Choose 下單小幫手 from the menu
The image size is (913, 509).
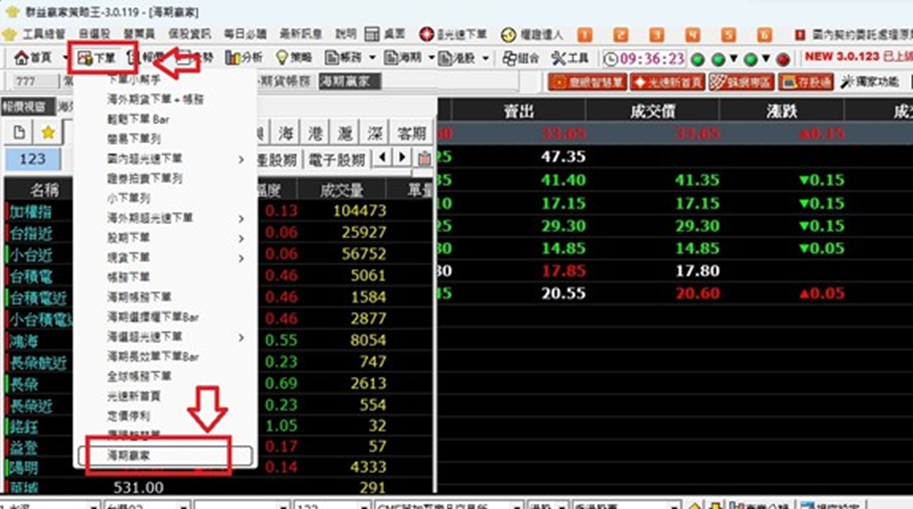(134, 80)
